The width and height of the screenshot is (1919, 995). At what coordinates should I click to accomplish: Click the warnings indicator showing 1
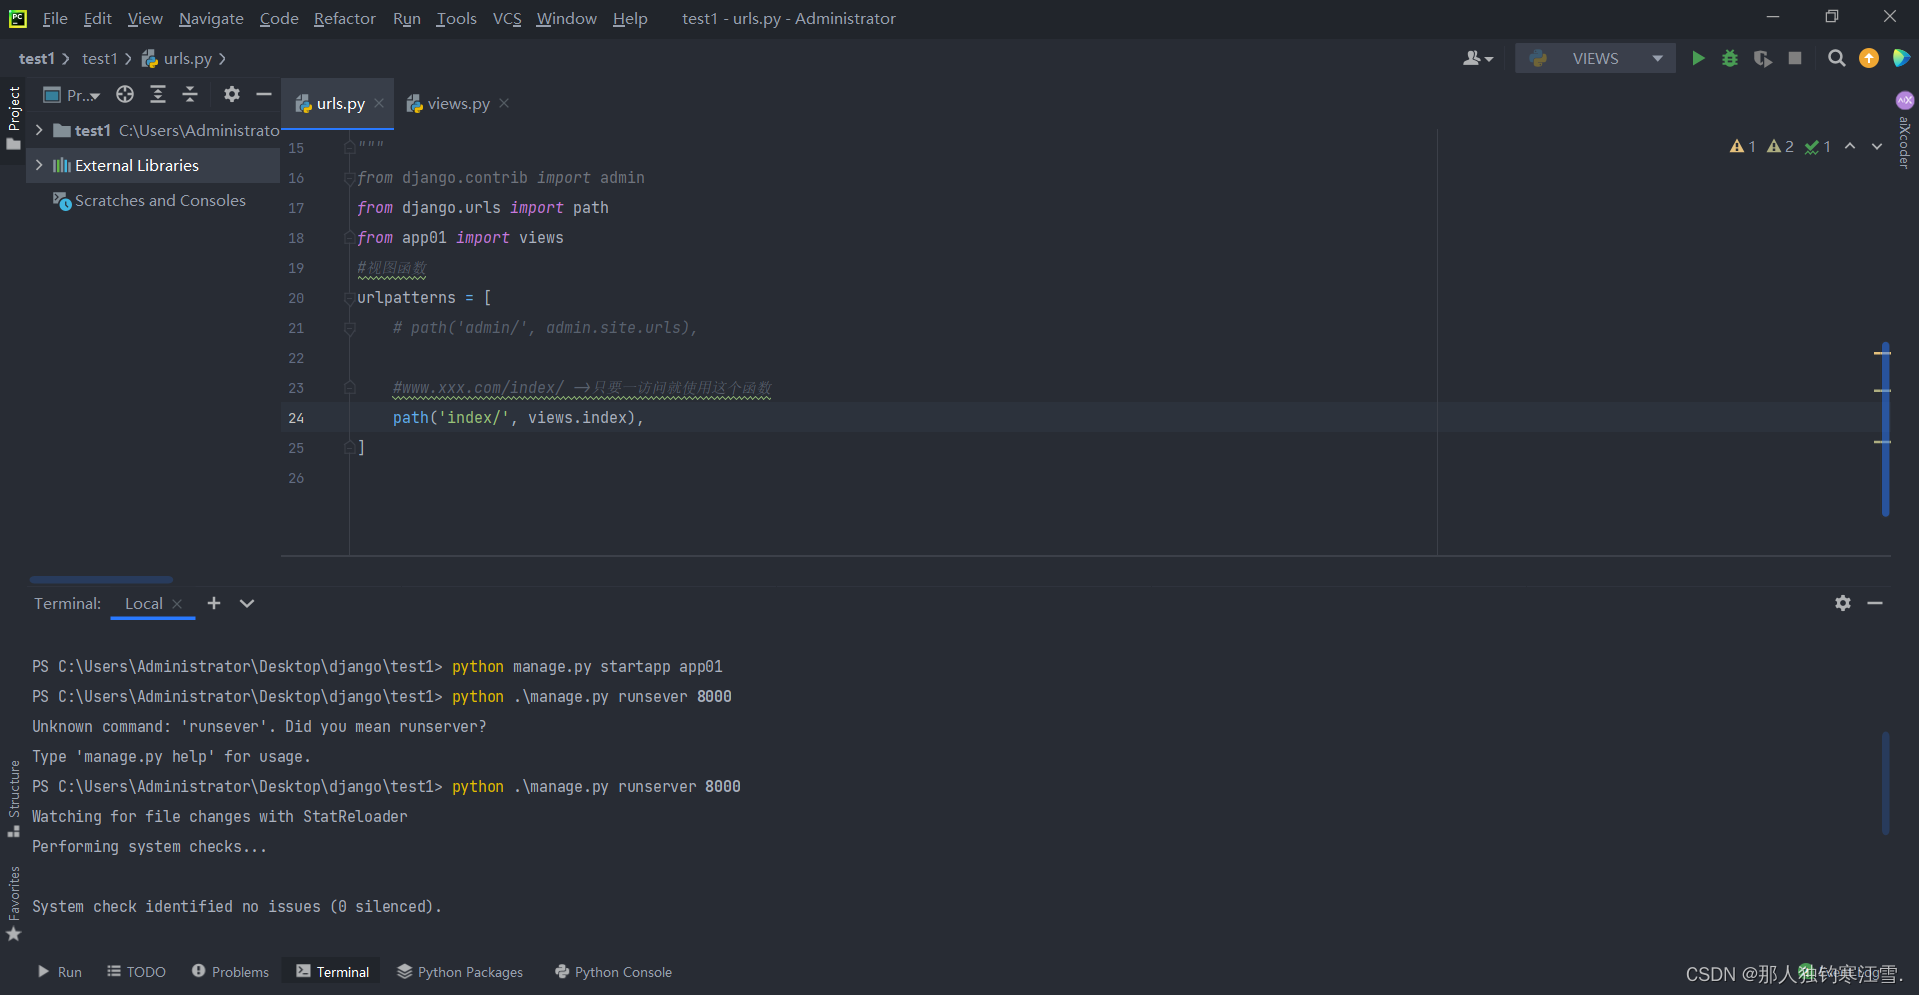pyautogui.click(x=1742, y=146)
